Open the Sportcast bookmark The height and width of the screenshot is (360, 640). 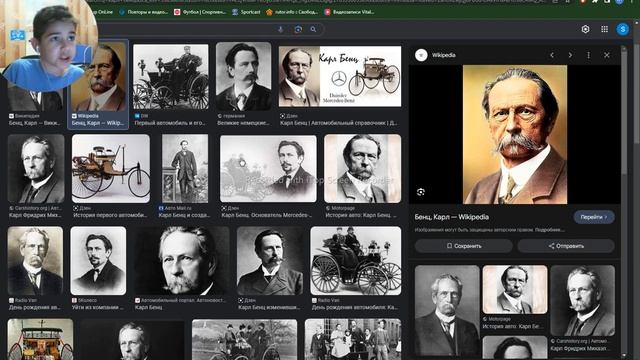pyautogui.click(x=246, y=12)
